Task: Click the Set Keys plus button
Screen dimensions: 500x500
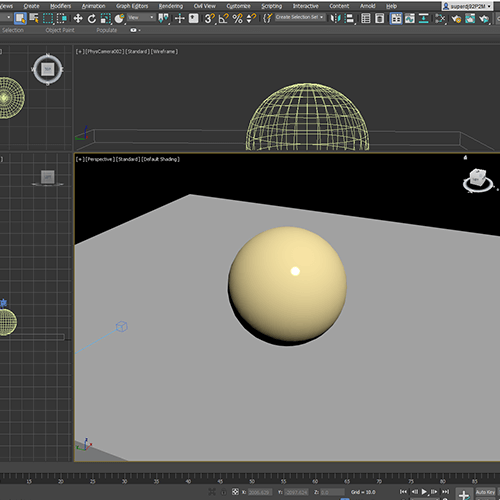Action: click(x=464, y=494)
